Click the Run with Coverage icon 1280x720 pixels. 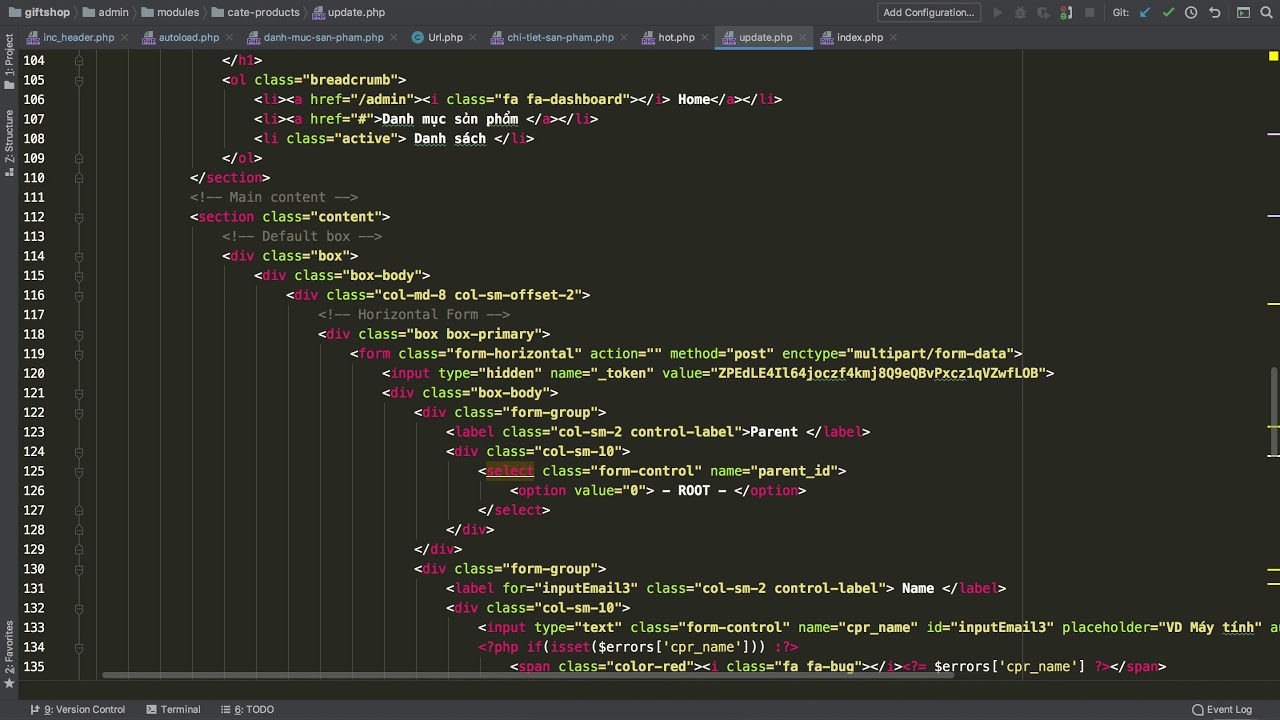click(x=1044, y=13)
